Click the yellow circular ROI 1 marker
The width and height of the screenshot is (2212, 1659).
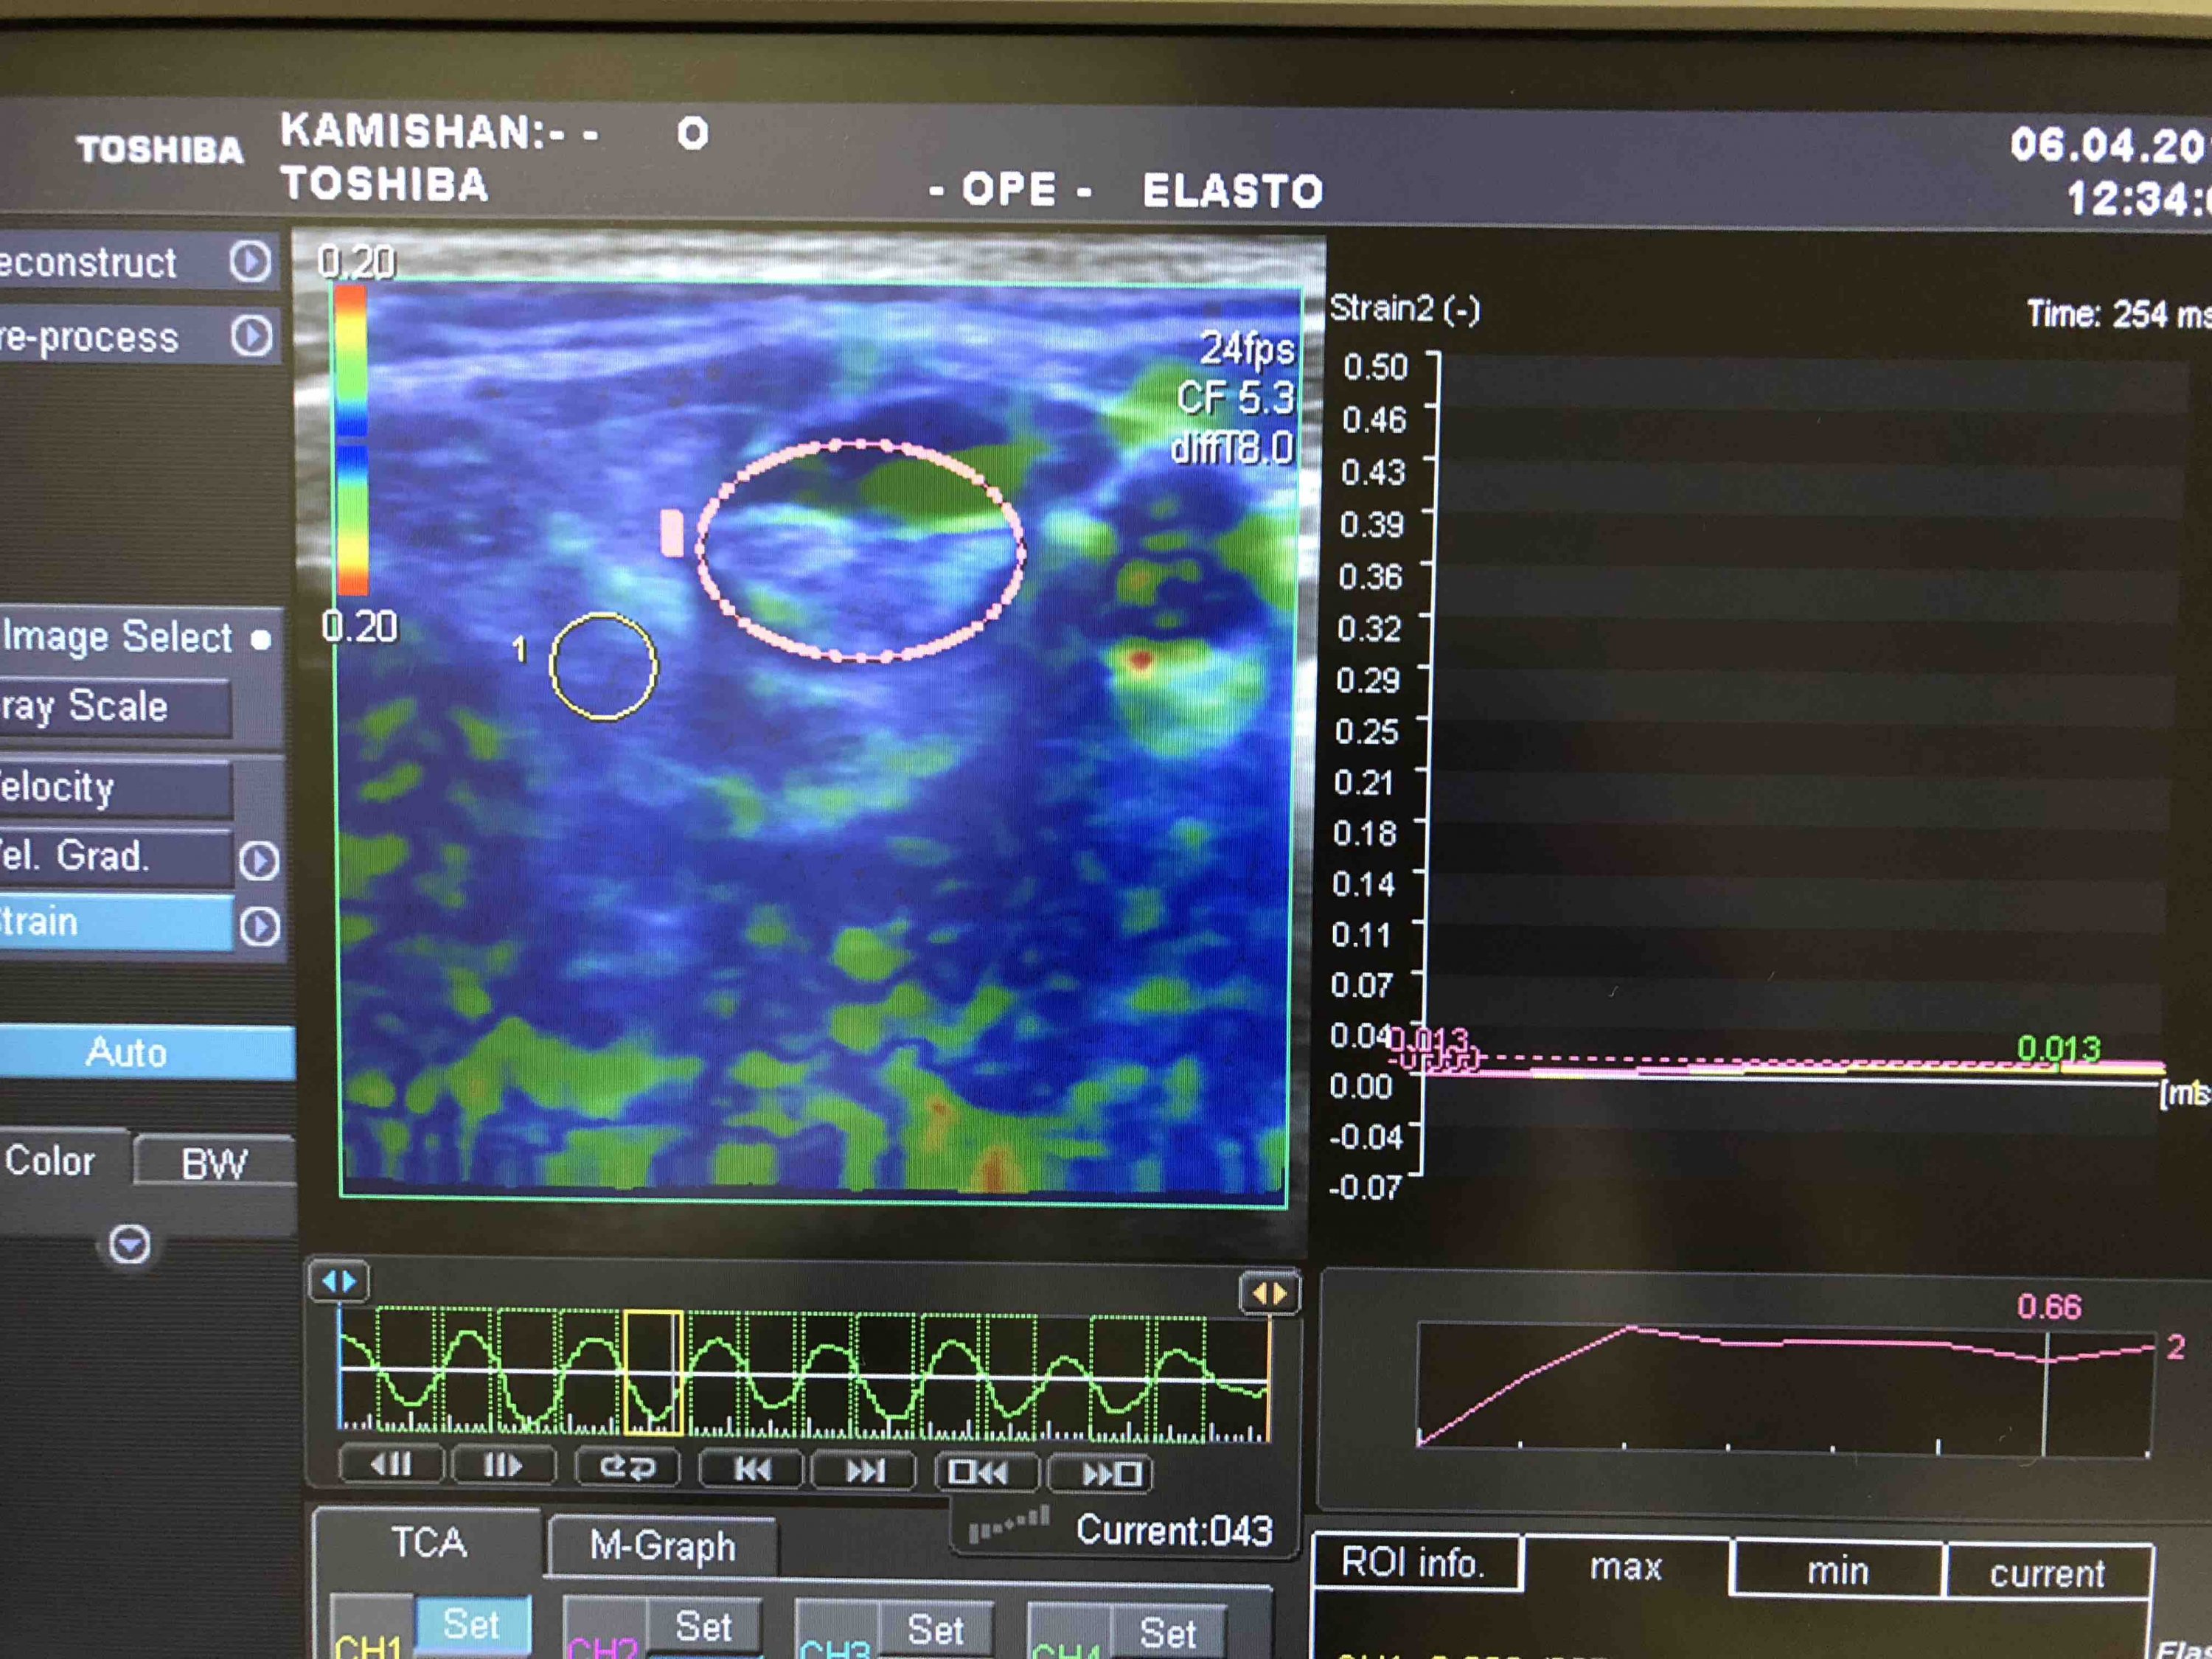click(x=603, y=666)
